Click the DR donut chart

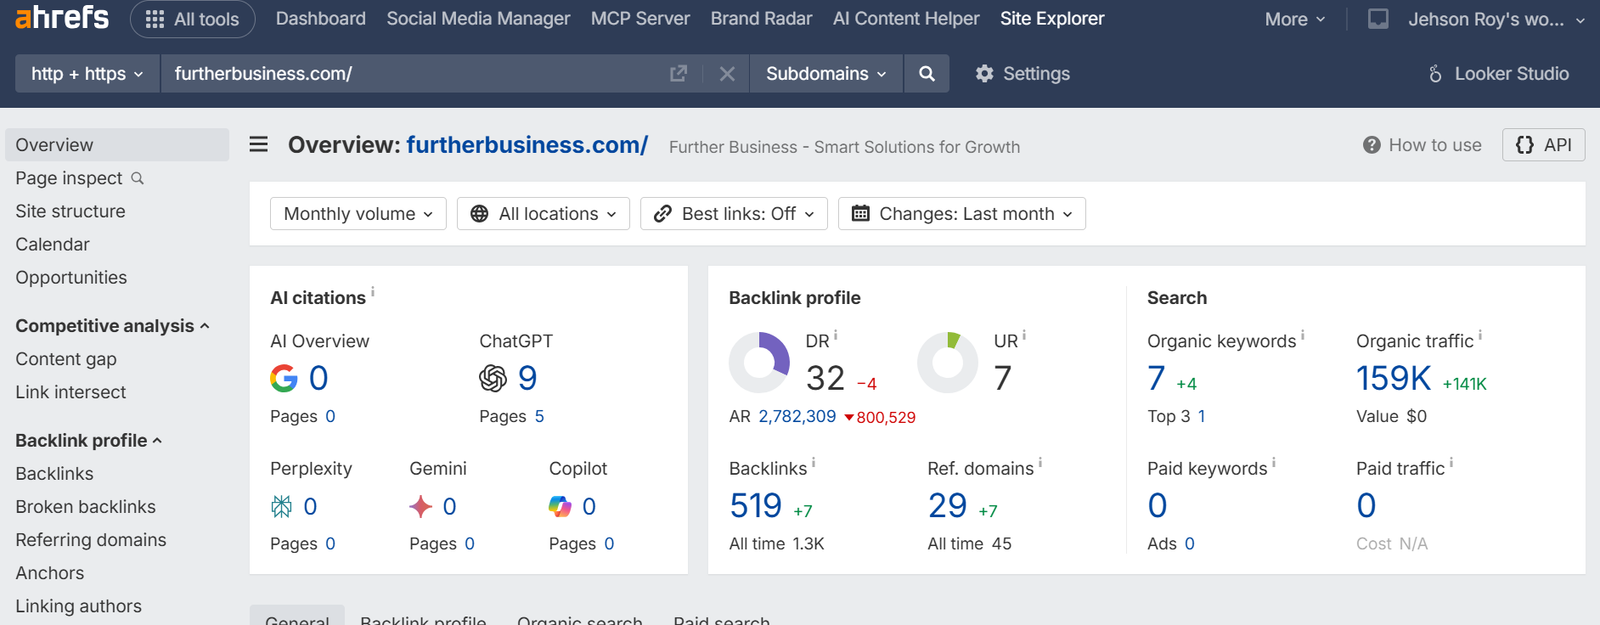point(760,362)
